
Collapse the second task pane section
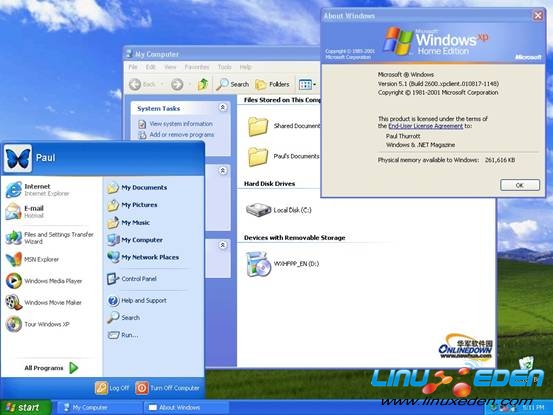[223, 171]
